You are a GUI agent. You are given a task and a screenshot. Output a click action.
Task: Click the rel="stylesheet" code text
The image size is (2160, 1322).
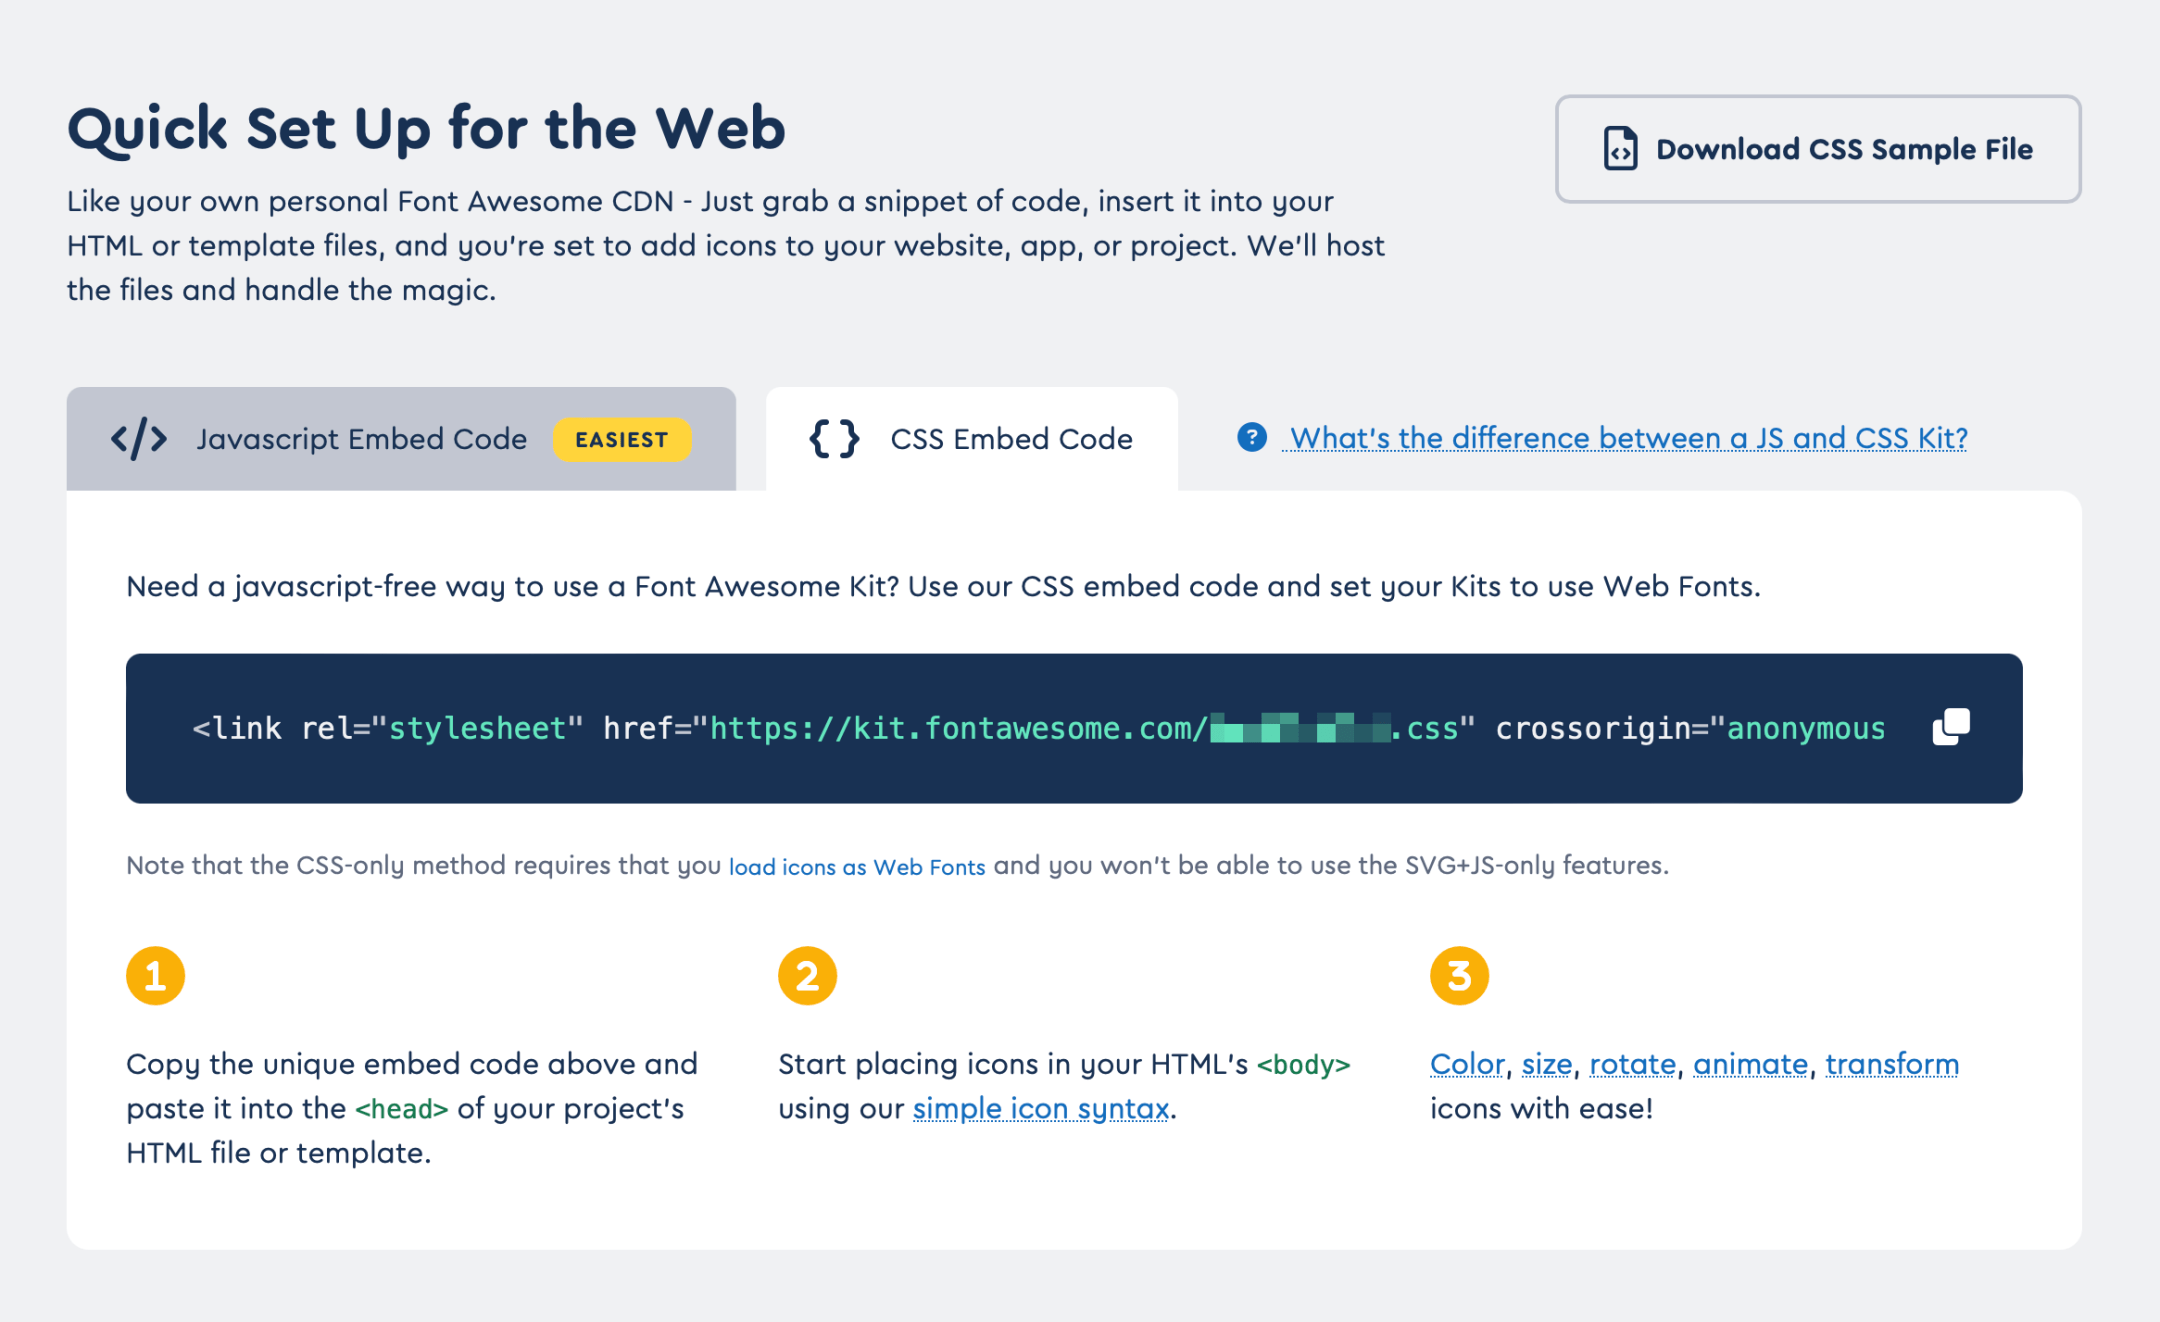point(442,728)
